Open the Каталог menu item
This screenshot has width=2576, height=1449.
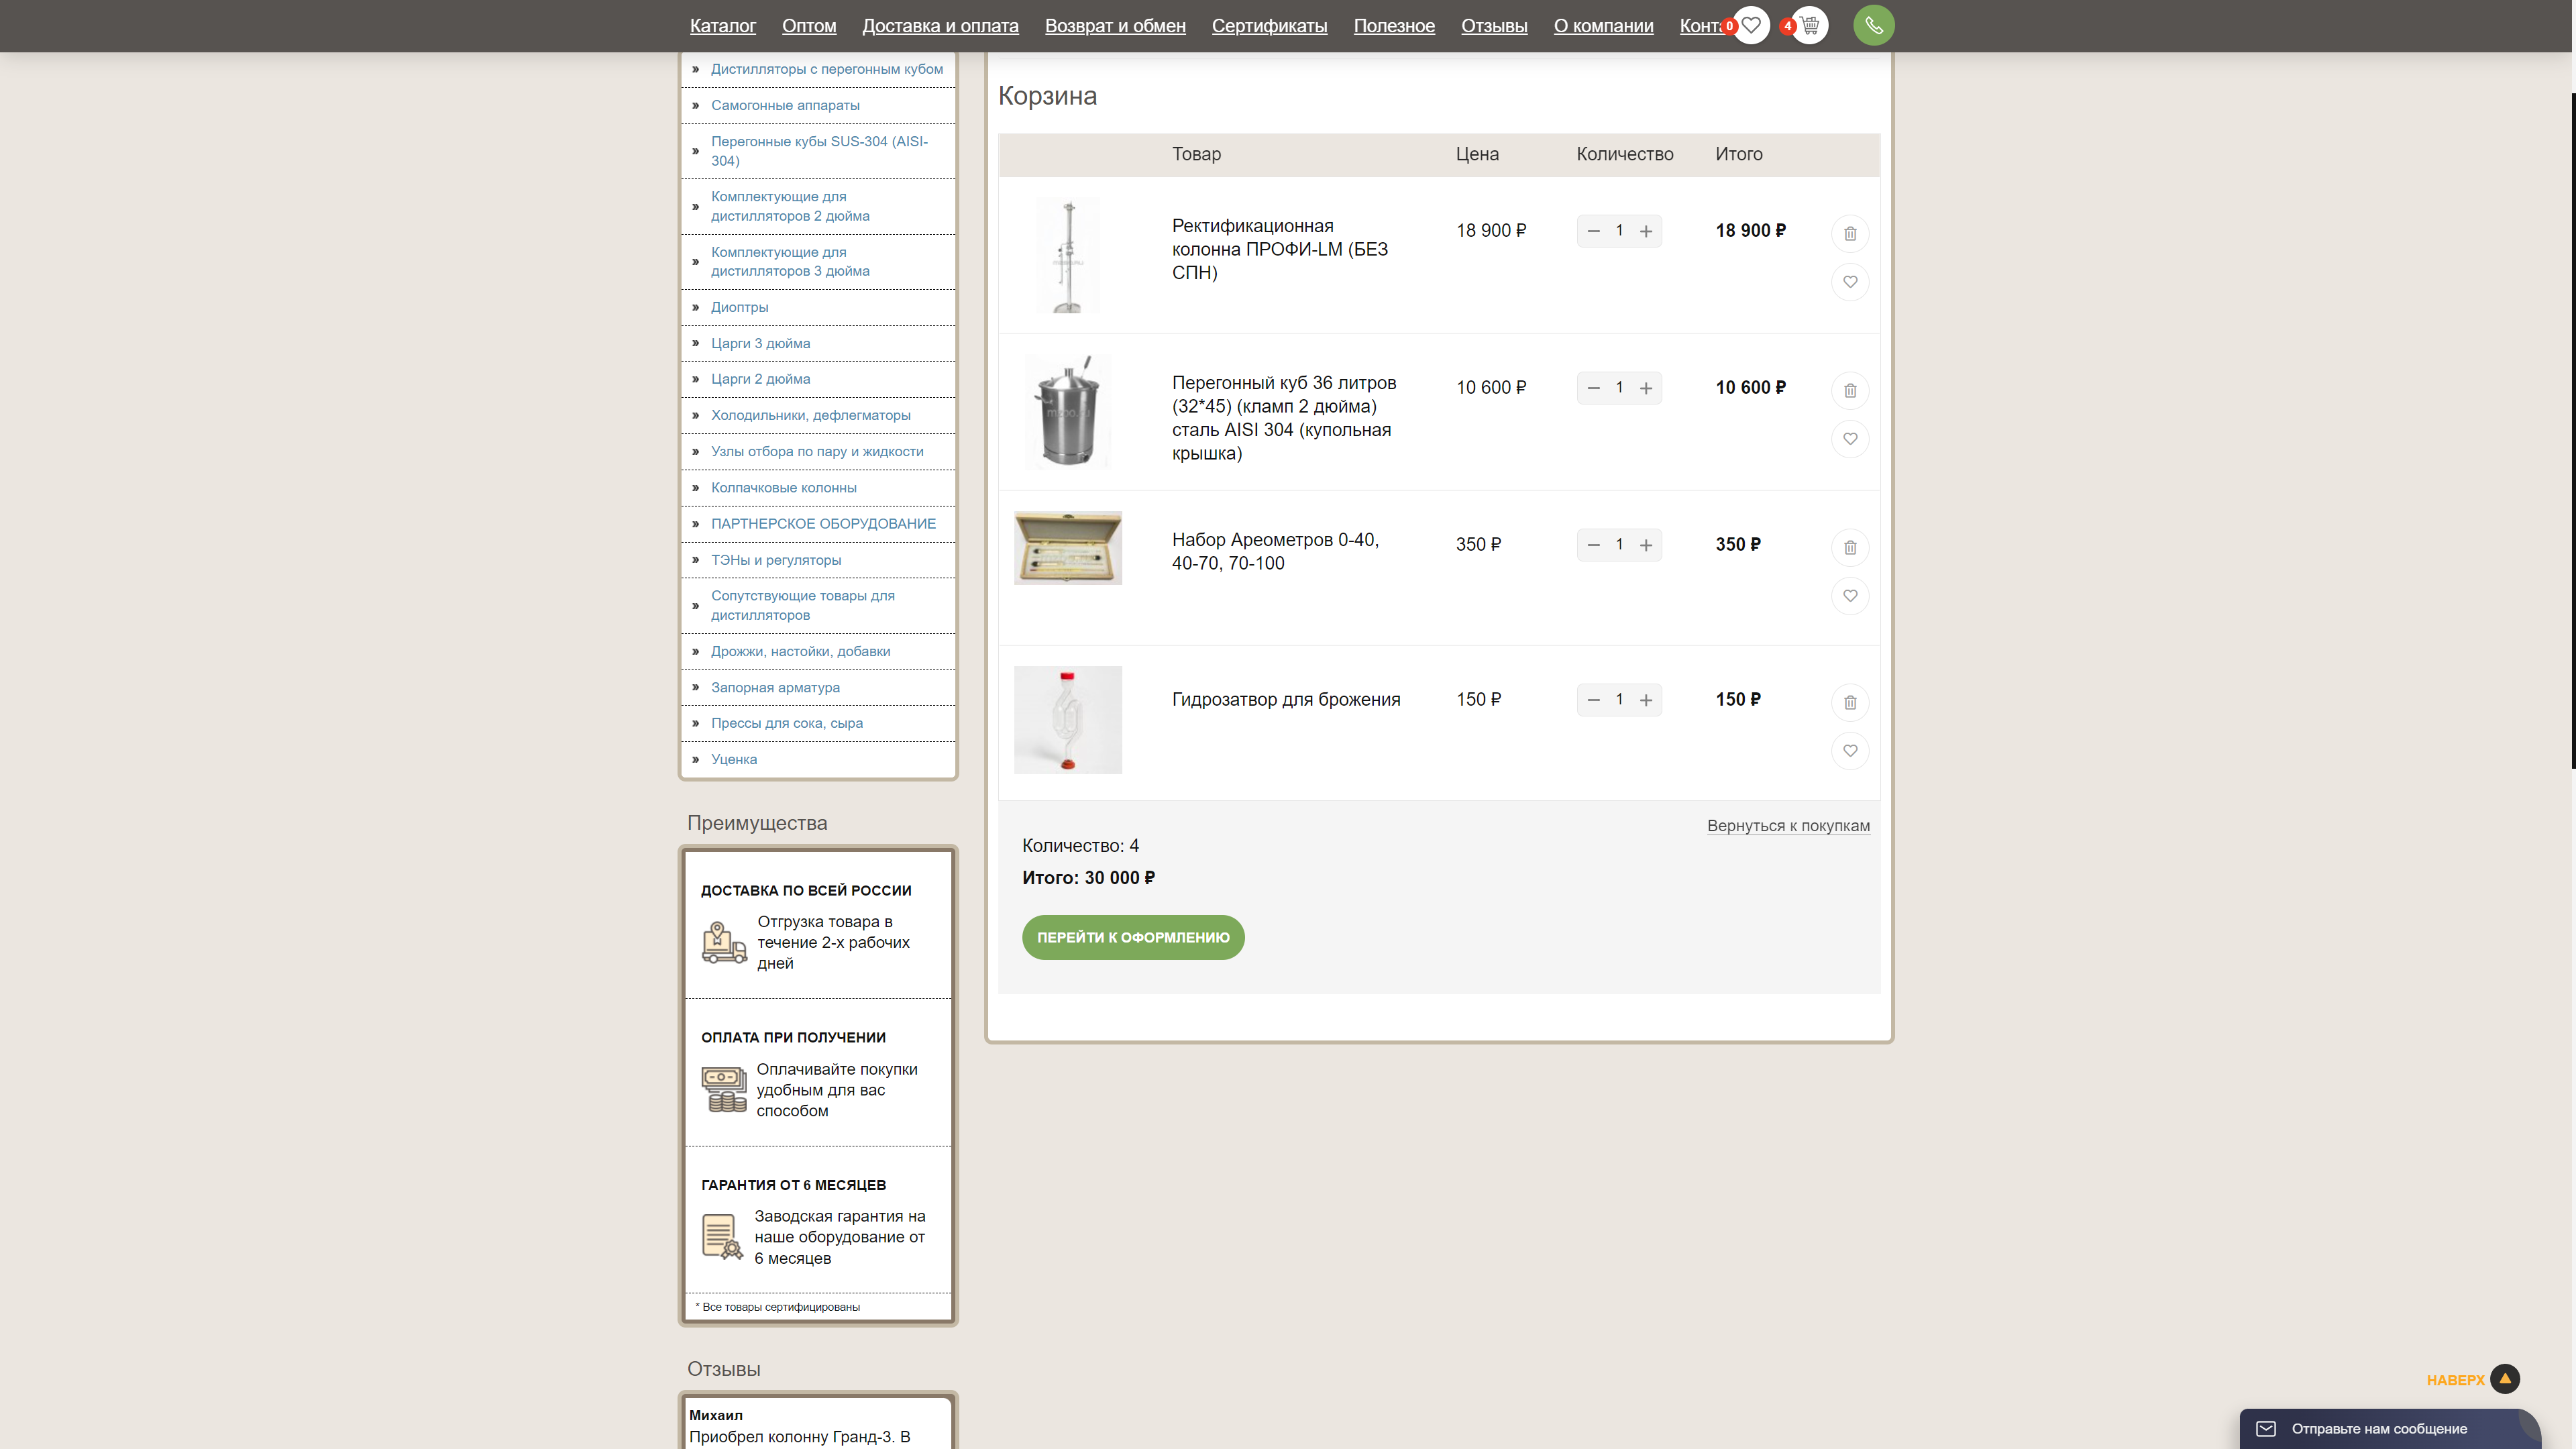pyautogui.click(x=722, y=26)
